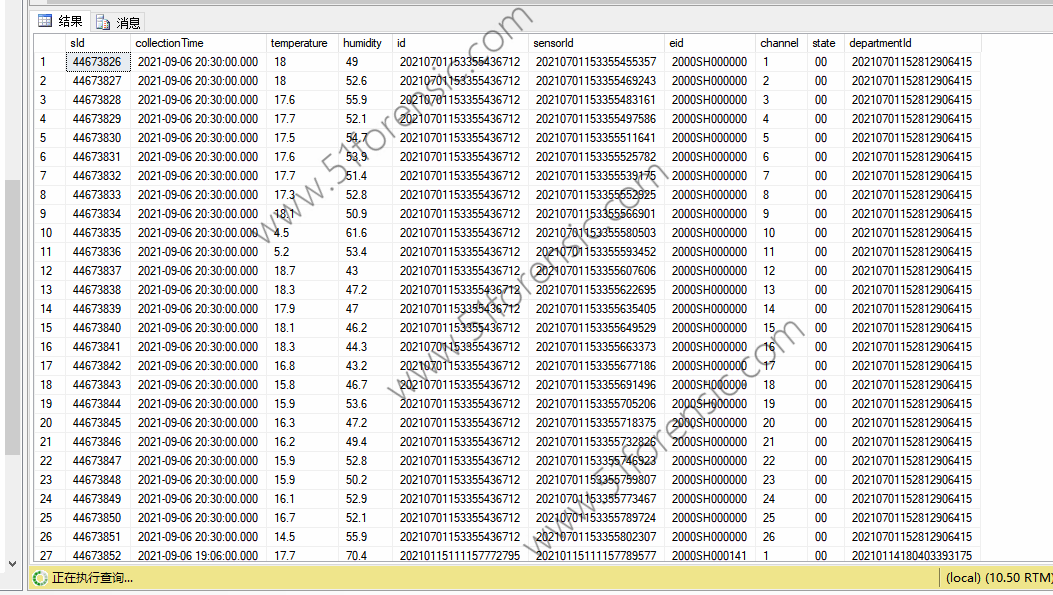Click the state column header
Image resolution: width=1053 pixels, height=595 pixels.
(824, 43)
